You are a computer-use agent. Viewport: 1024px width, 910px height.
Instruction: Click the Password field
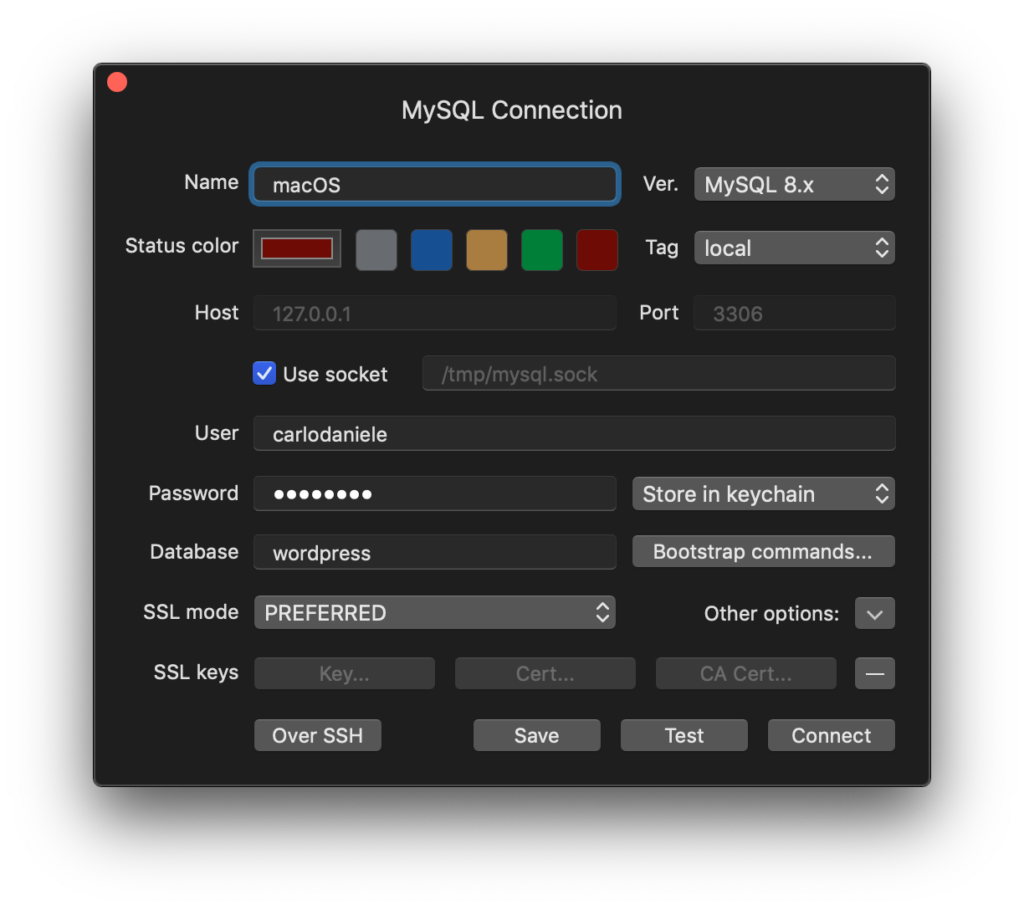point(435,494)
